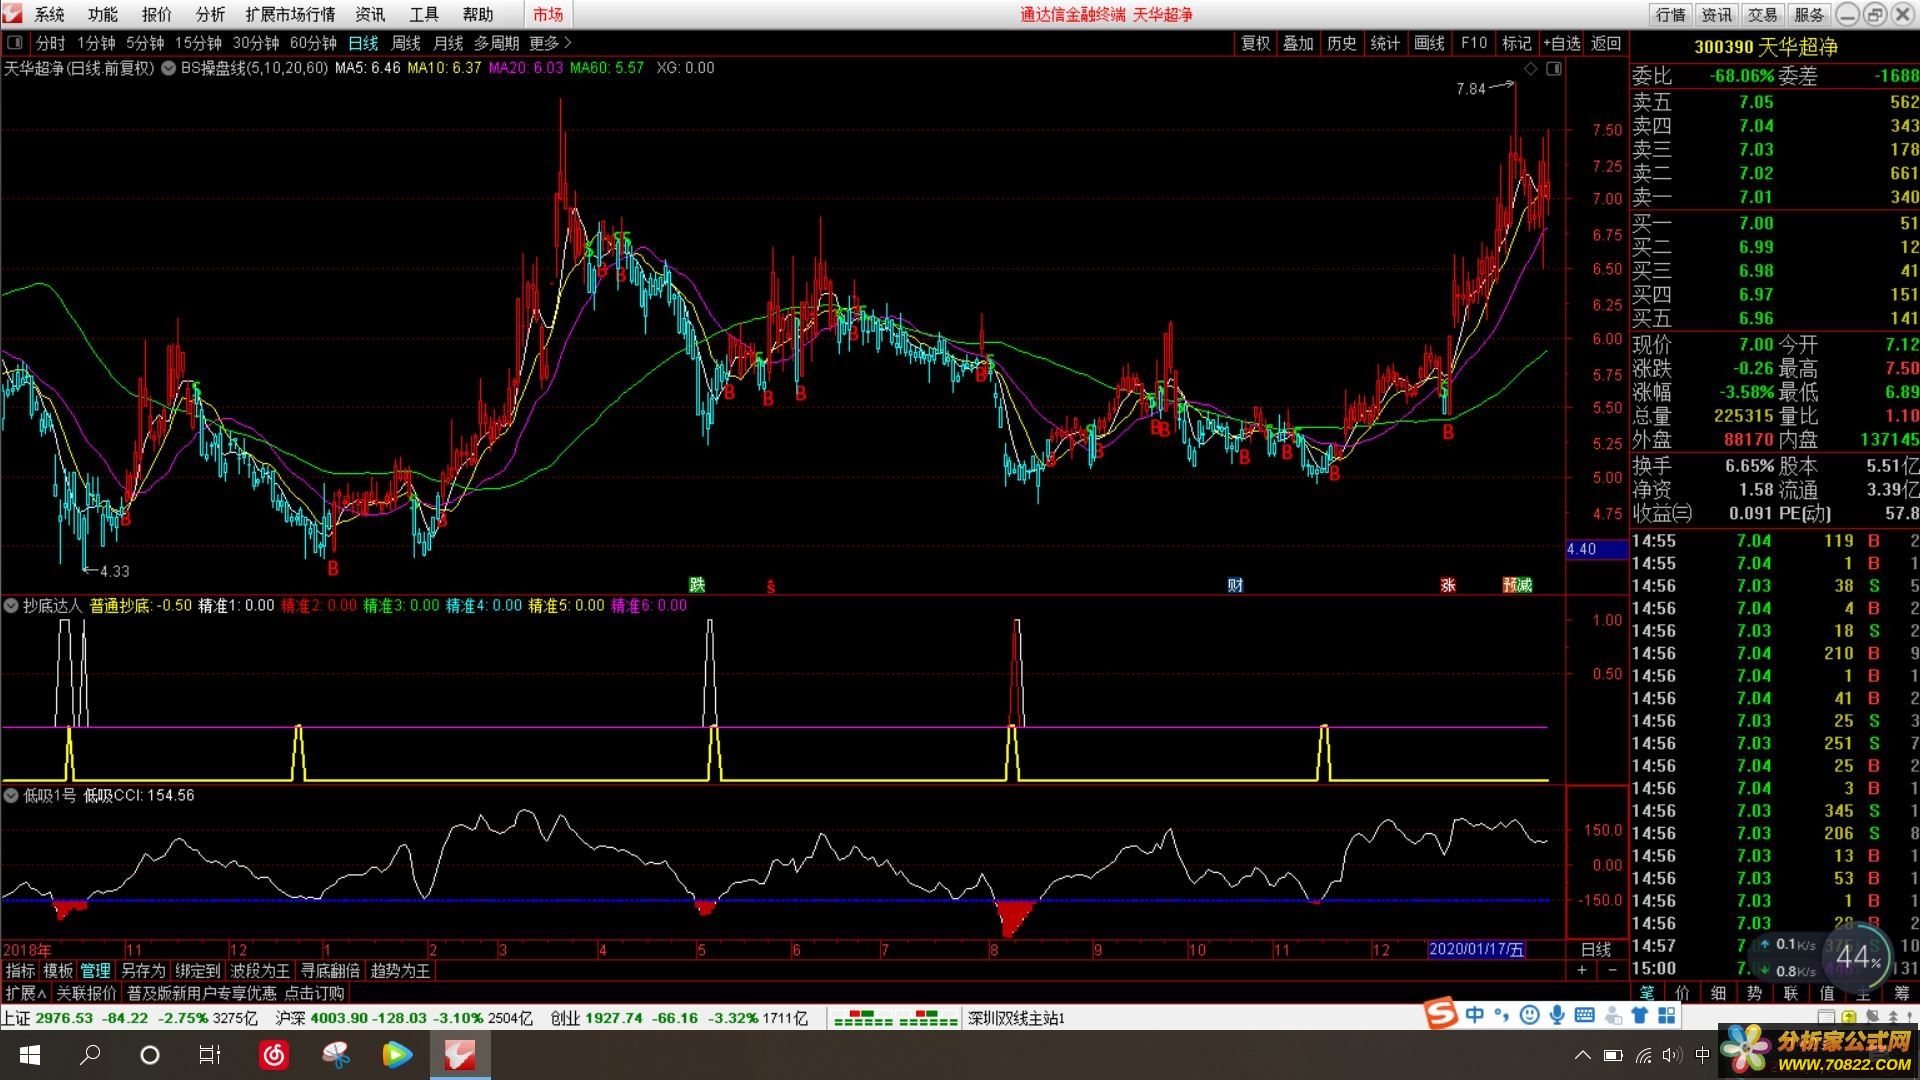Select 价 tab under tick list
This screenshot has height=1080, width=1920.
[x=1683, y=993]
